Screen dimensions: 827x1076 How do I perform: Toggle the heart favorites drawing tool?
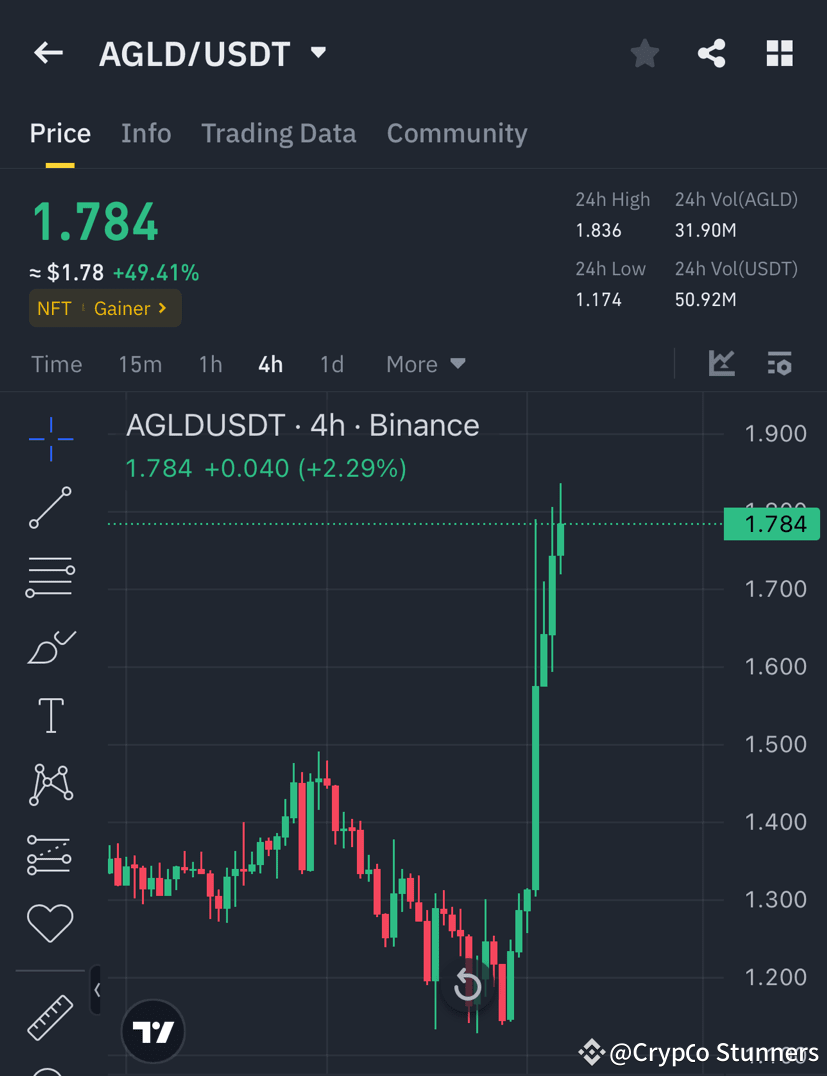point(50,923)
